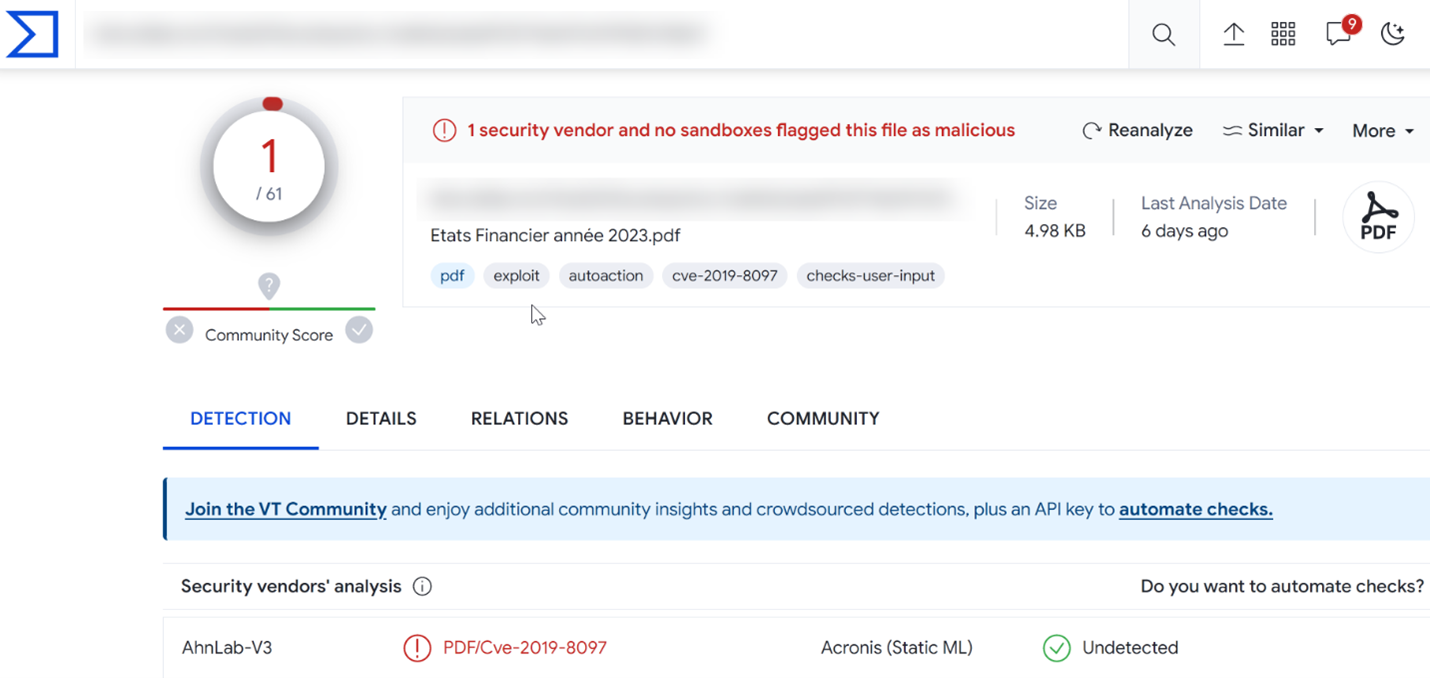Open the notifications chat icon

(x=1338, y=35)
